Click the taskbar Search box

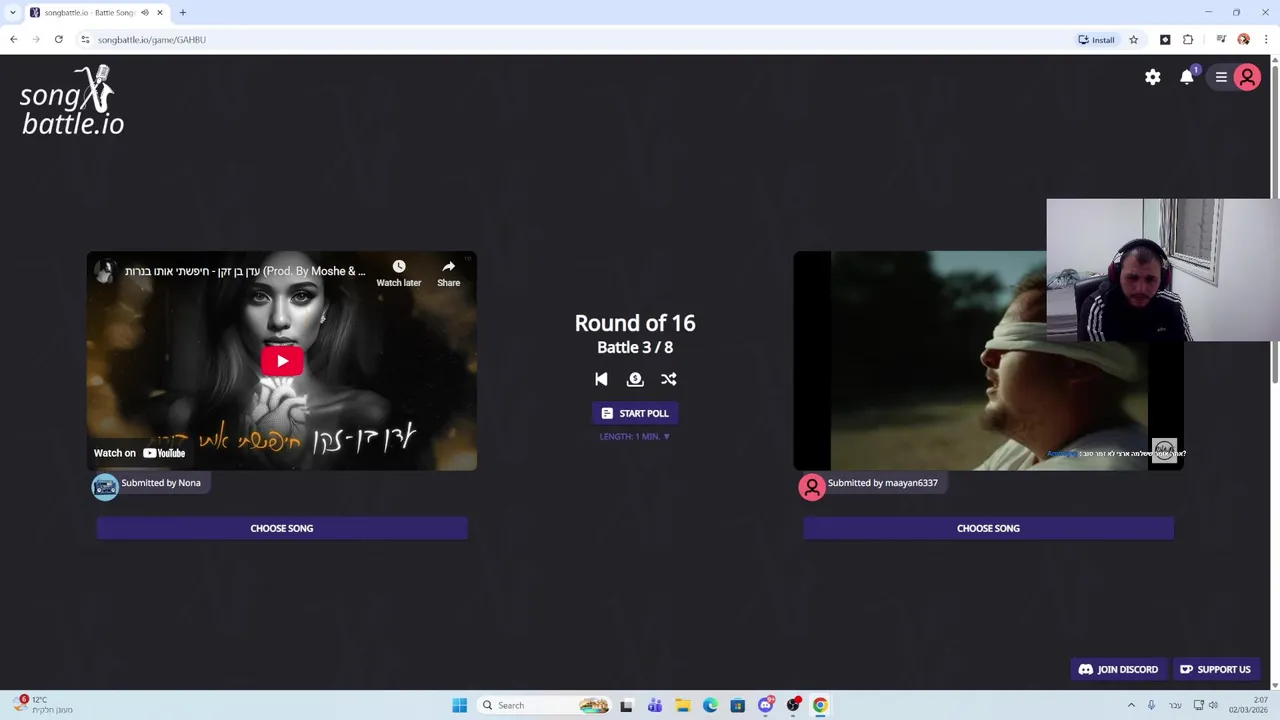pos(543,705)
